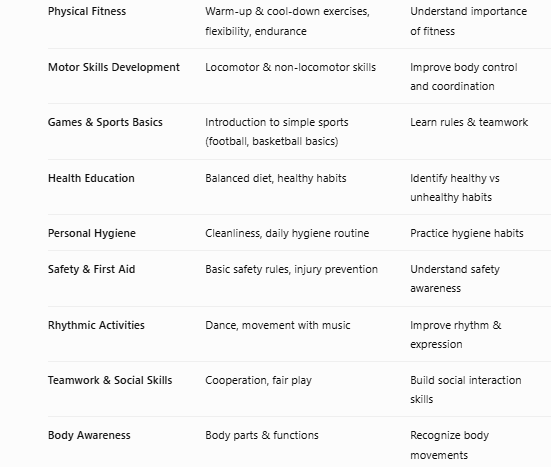Select the Rhythmic Activities heading

[x=96, y=325]
